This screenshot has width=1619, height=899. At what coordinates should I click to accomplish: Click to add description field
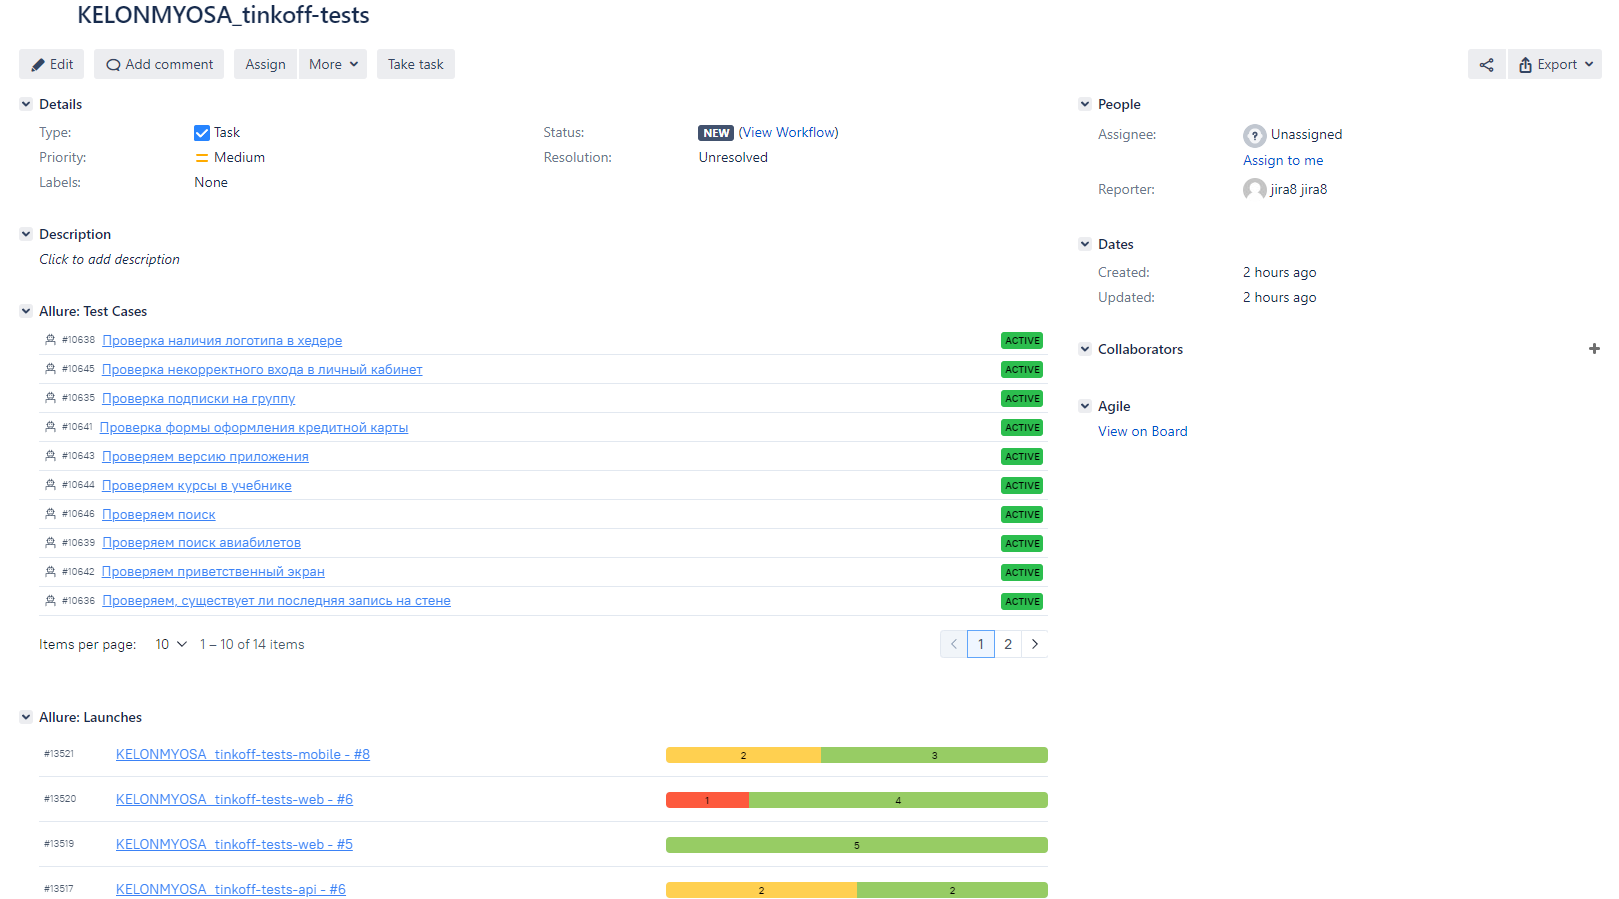(x=110, y=259)
